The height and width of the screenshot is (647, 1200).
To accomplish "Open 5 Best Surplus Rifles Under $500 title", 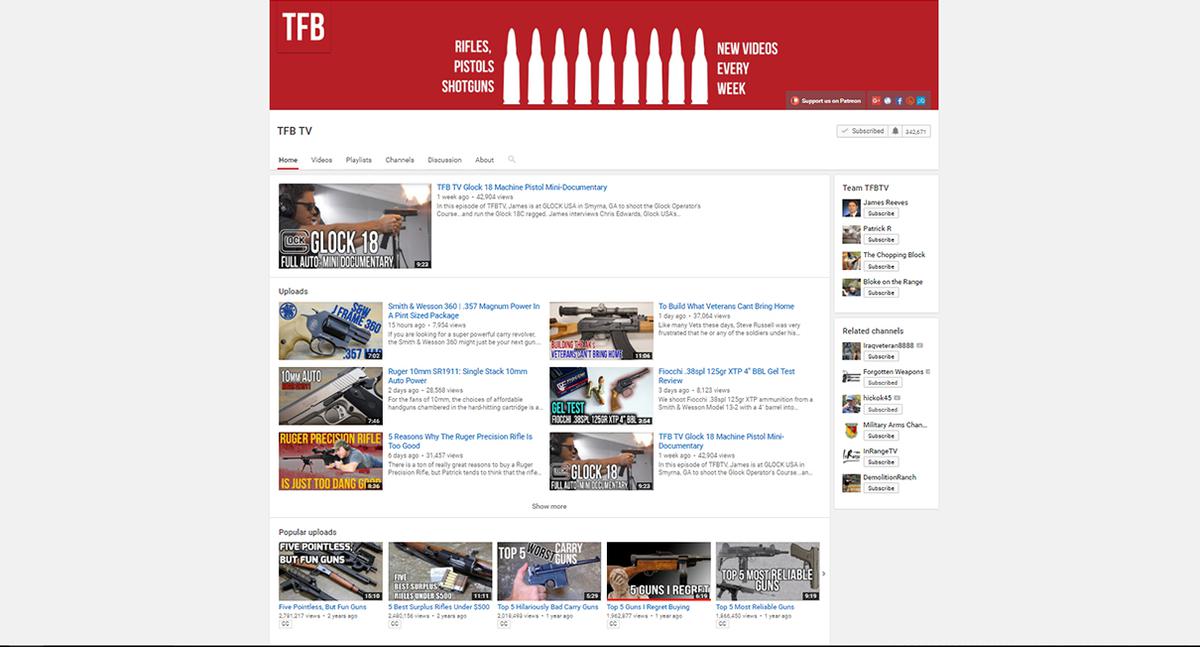I will [439, 607].
